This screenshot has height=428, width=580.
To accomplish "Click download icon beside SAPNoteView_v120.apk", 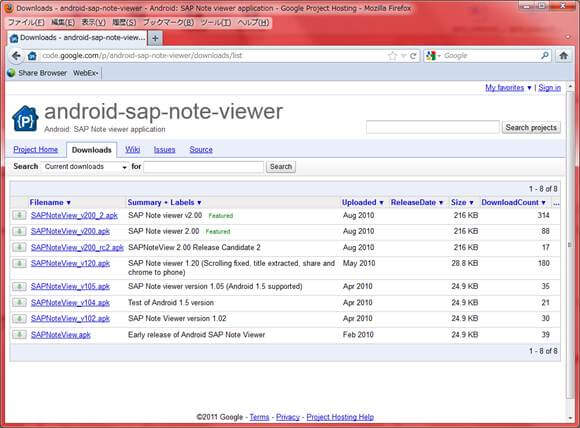I will coord(19,263).
